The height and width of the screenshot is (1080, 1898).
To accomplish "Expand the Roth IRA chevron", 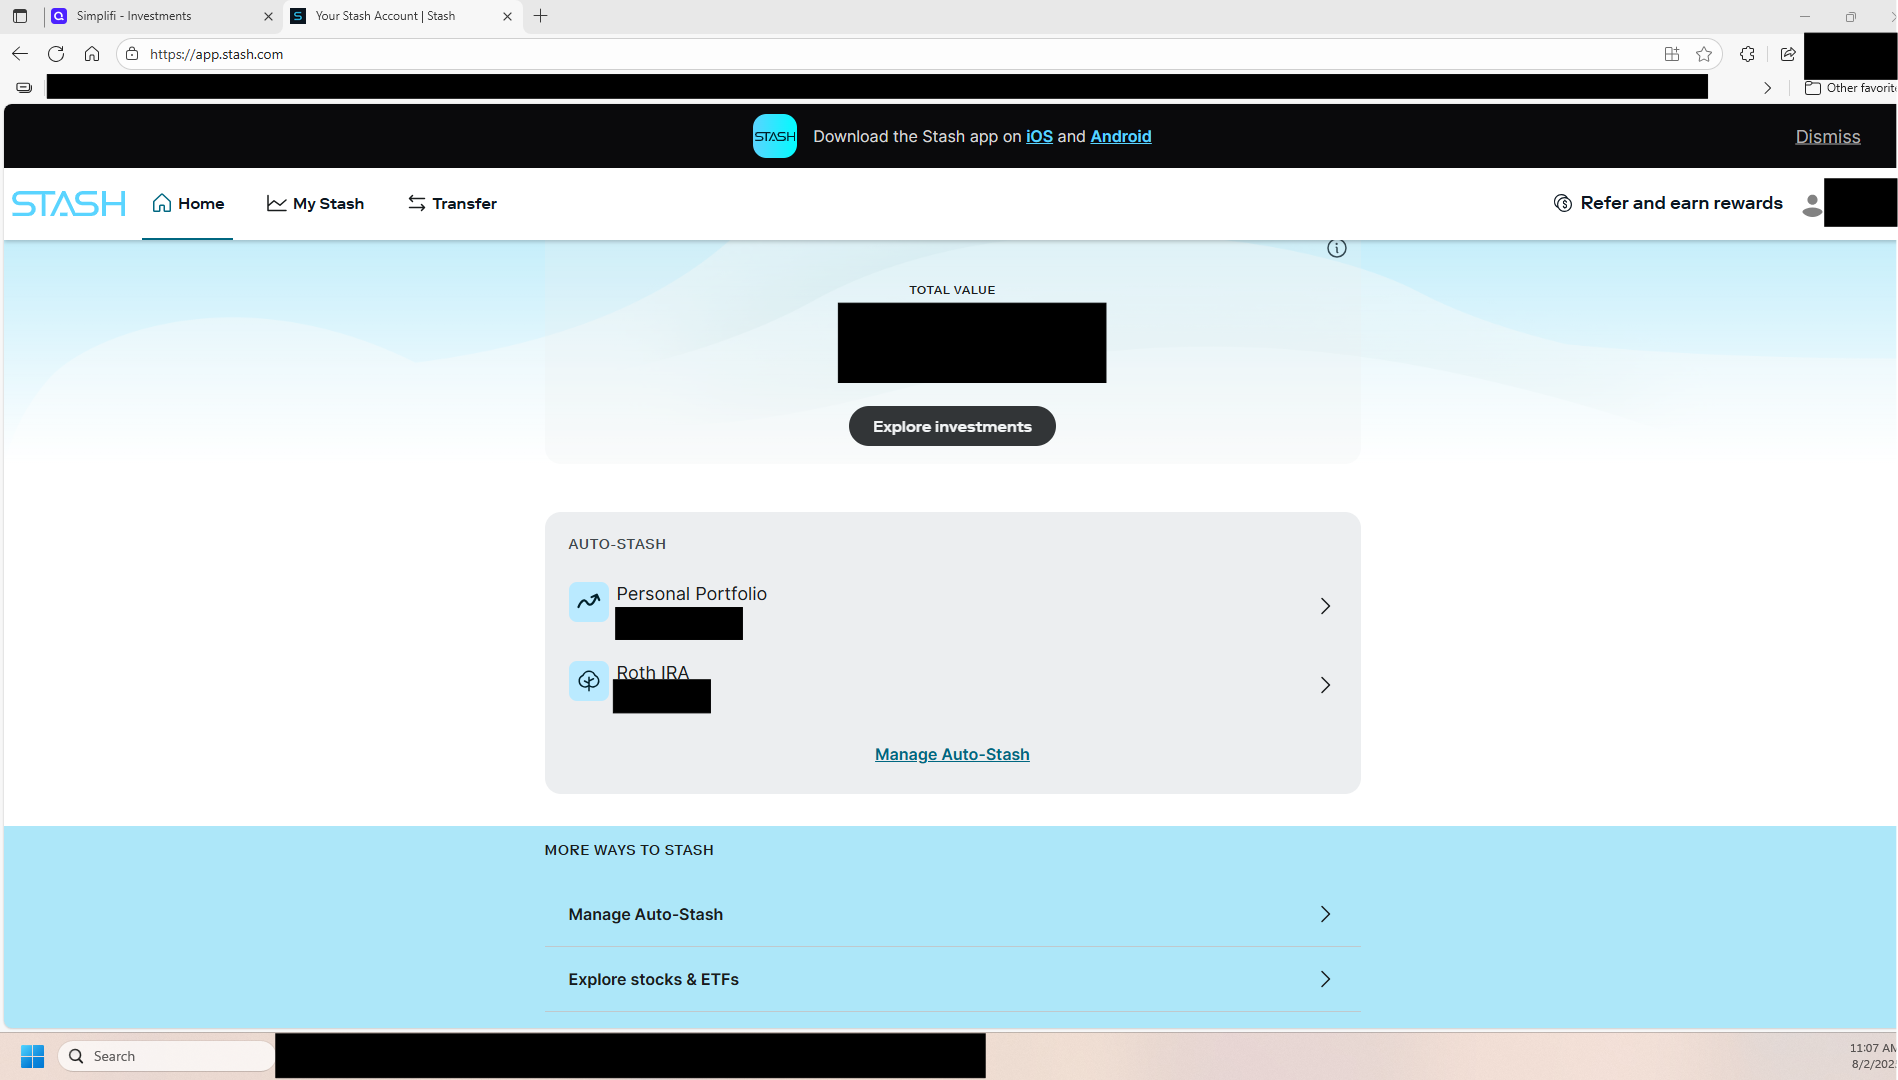I will point(1325,685).
